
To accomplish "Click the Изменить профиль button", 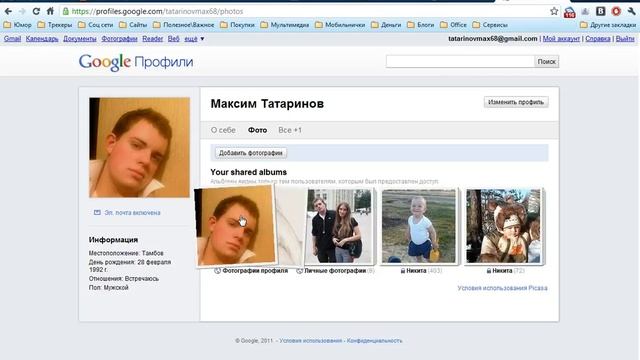I will tap(516, 102).
